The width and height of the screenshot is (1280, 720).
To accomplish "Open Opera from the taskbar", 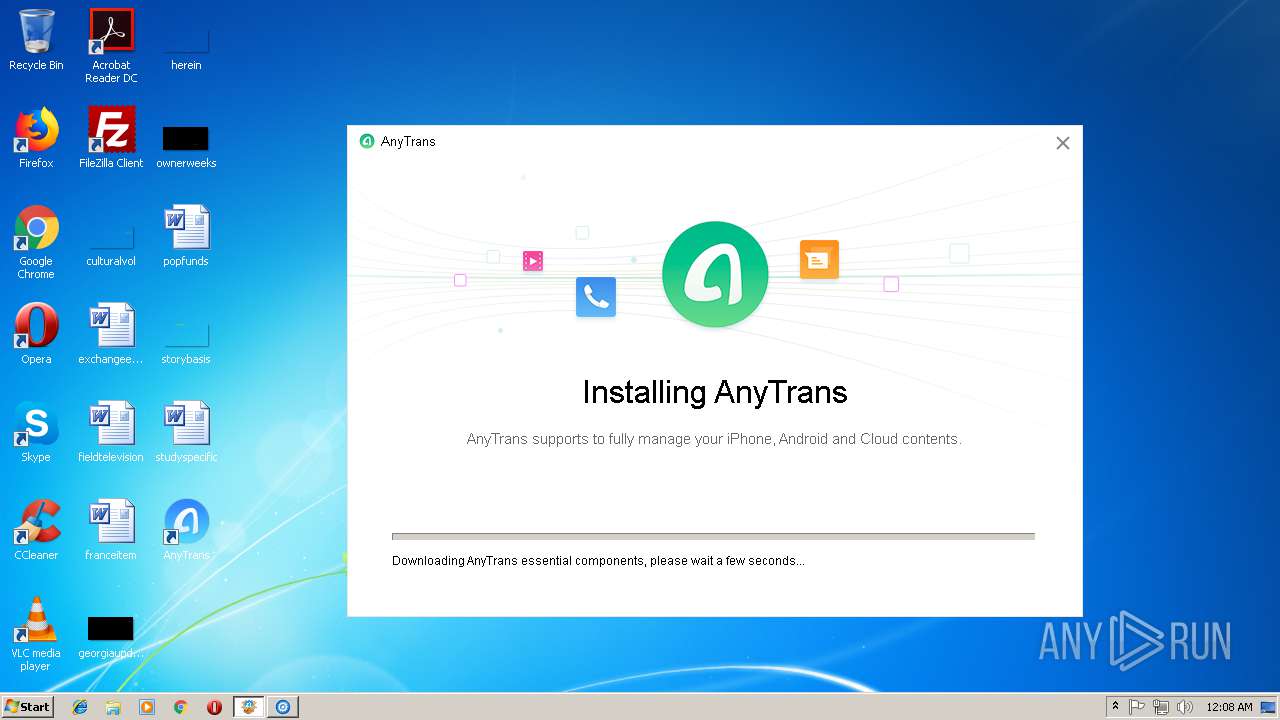I will pyautogui.click(x=214, y=707).
